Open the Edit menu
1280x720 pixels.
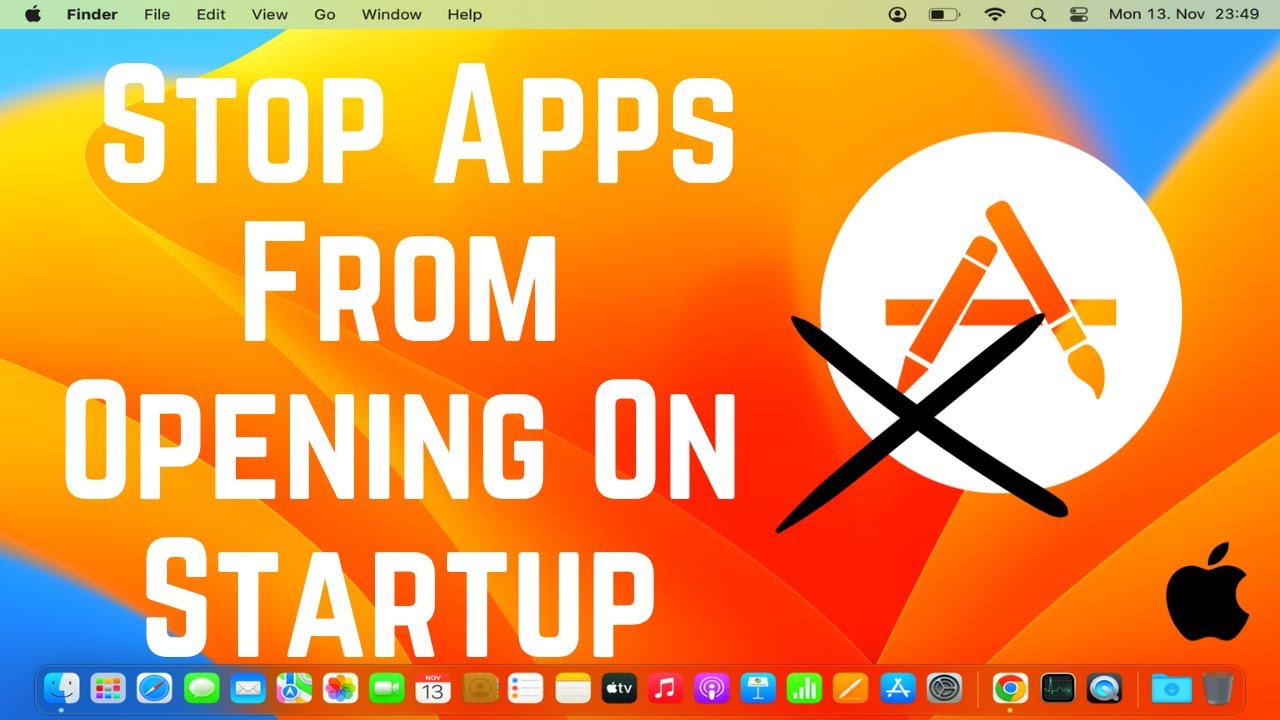point(211,14)
